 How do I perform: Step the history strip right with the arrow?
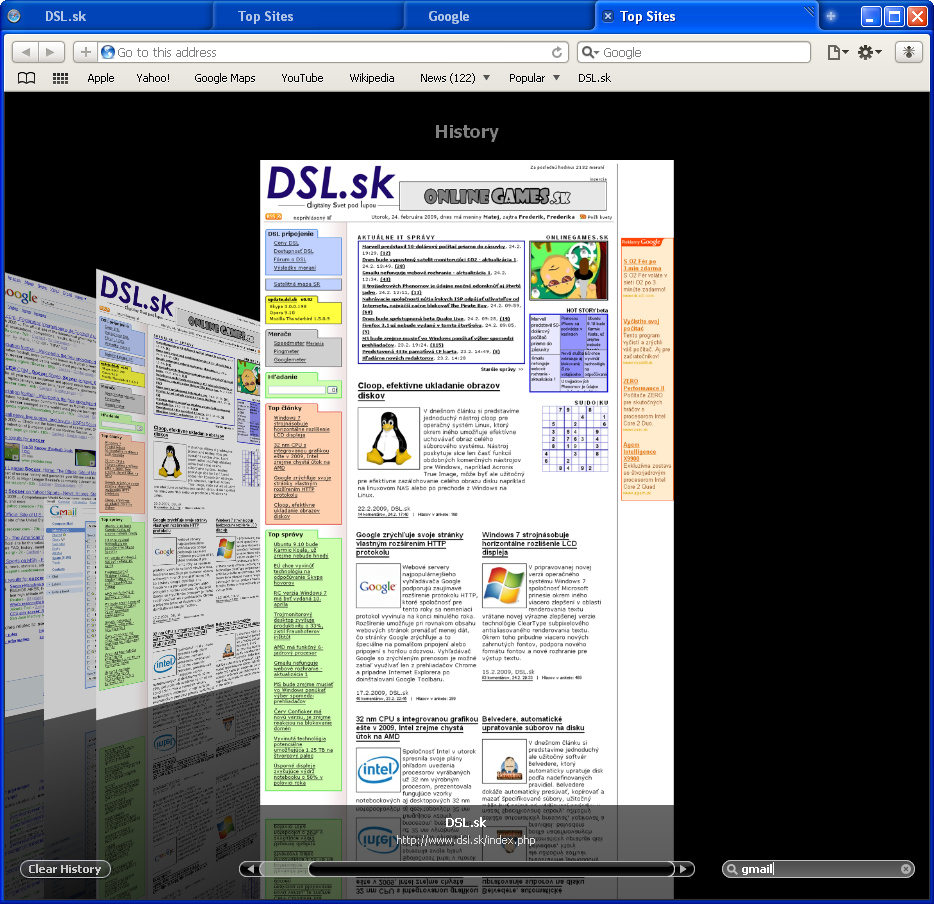coord(684,869)
